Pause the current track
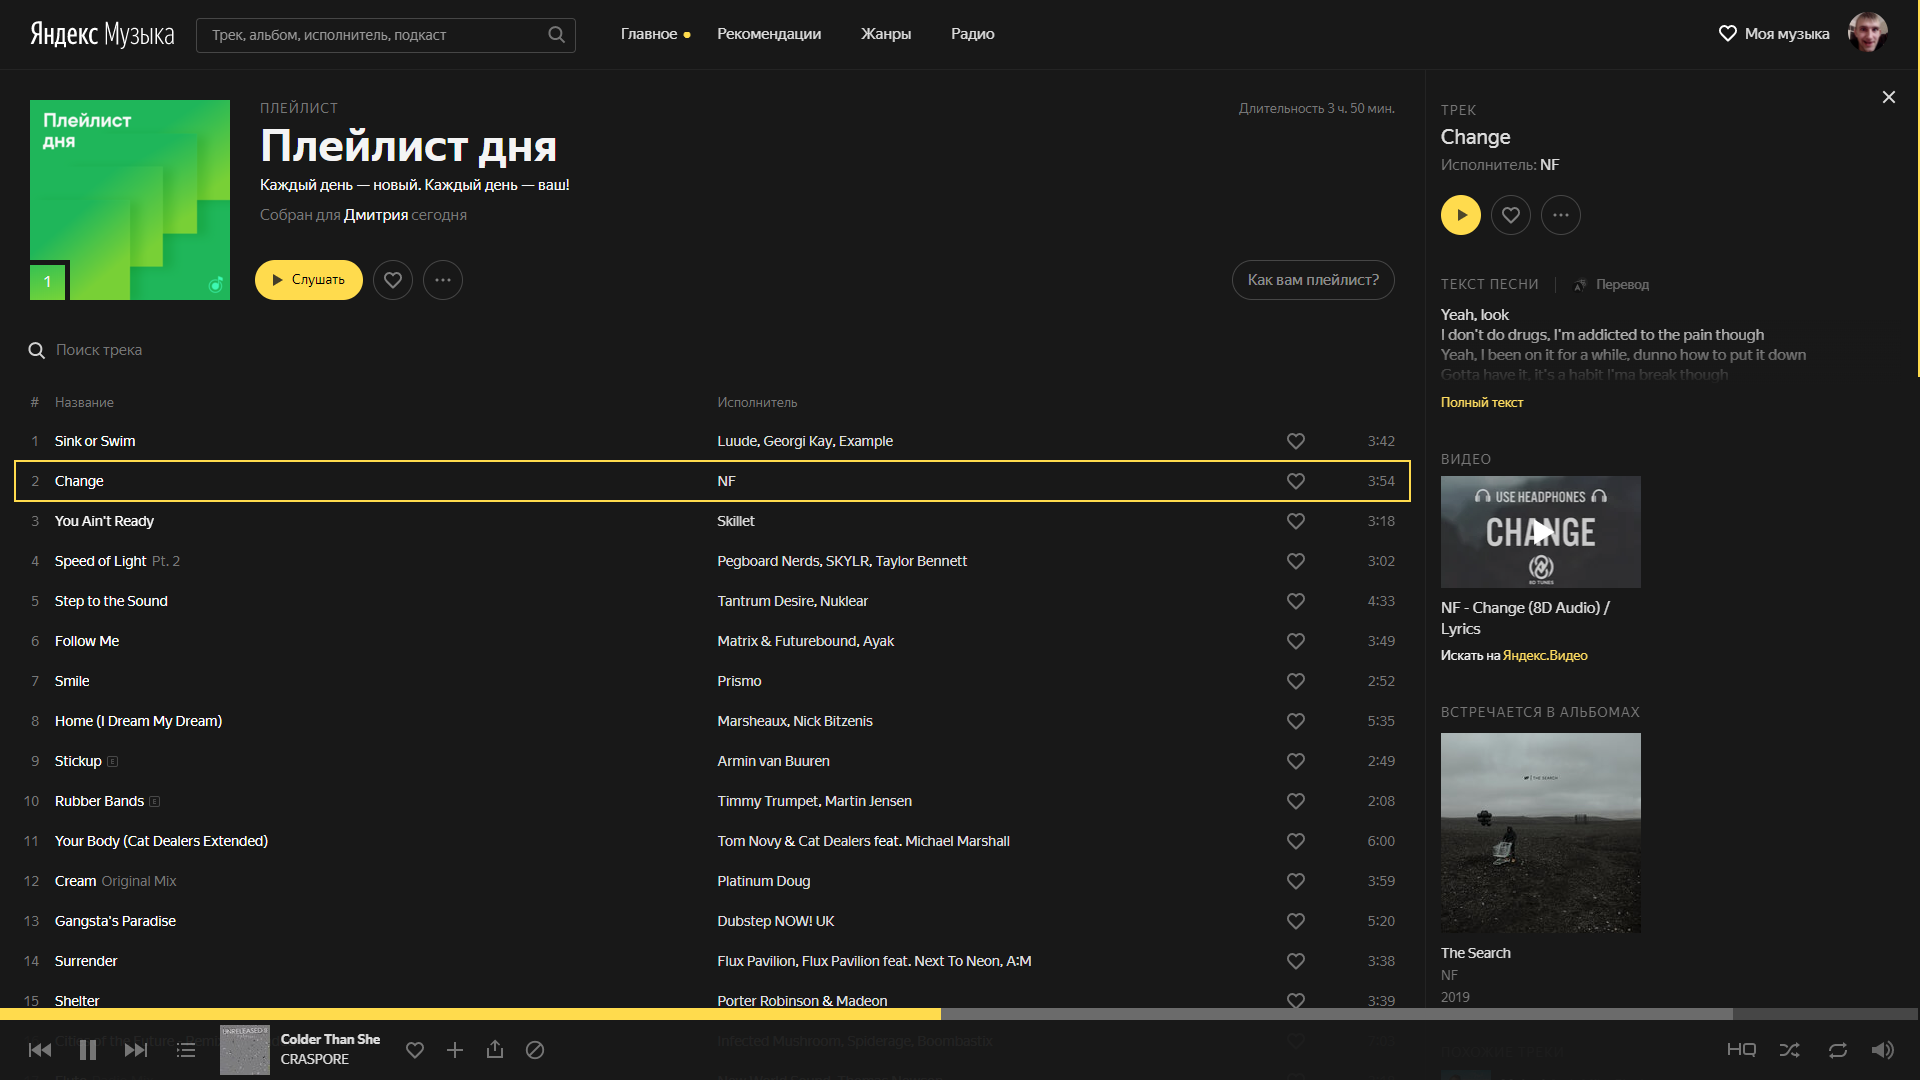The width and height of the screenshot is (1920, 1080). 88,1050
